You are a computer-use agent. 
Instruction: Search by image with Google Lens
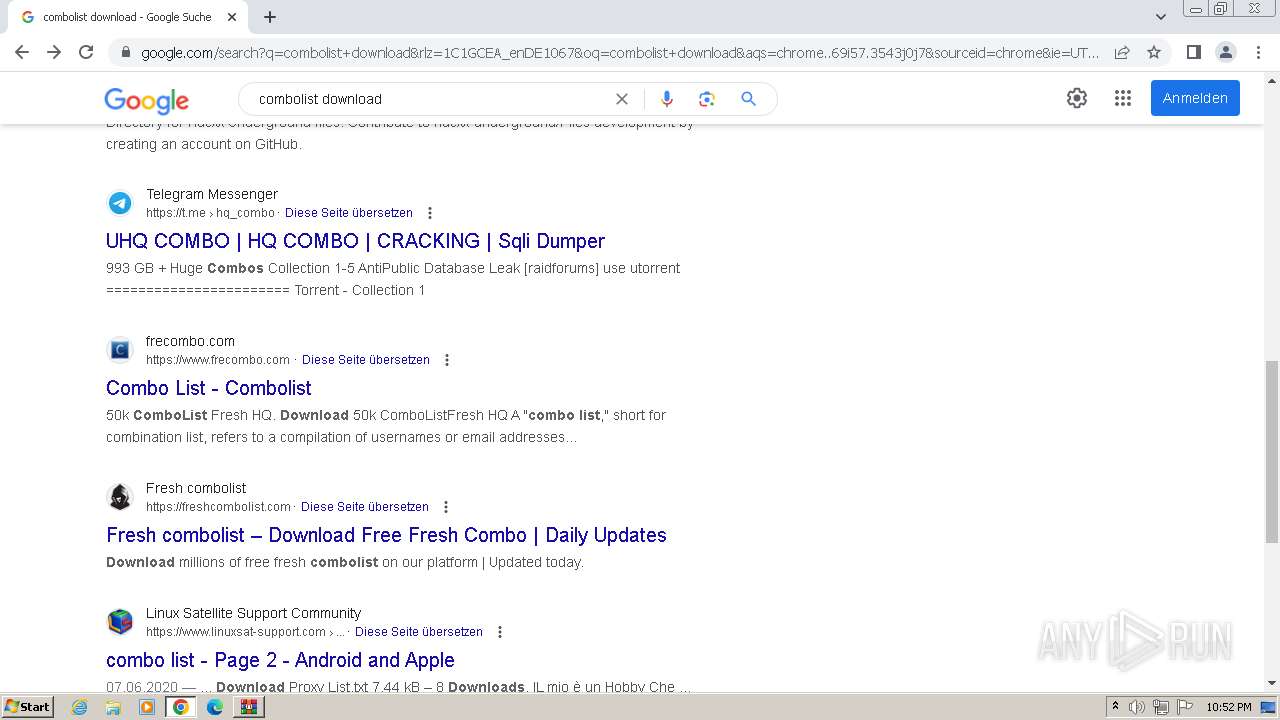click(x=707, y=99)
